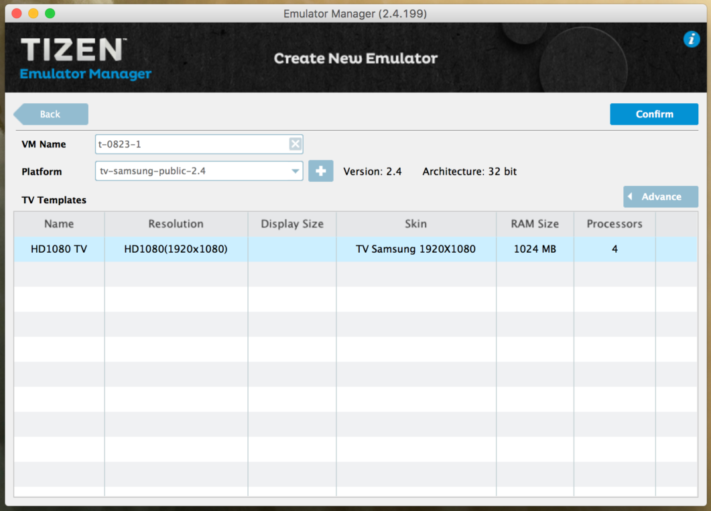Click the Tizen Emulator Manager logo
The height and width of the screenshot is (511, 711).
pyautogui.click(x=85, y=58)
